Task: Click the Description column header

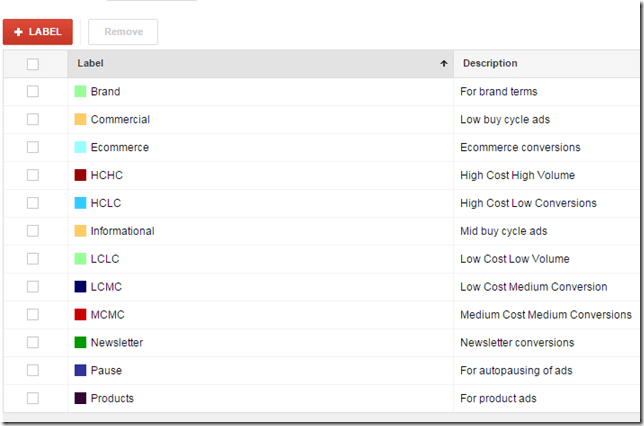Action: [x=490, y=64]
